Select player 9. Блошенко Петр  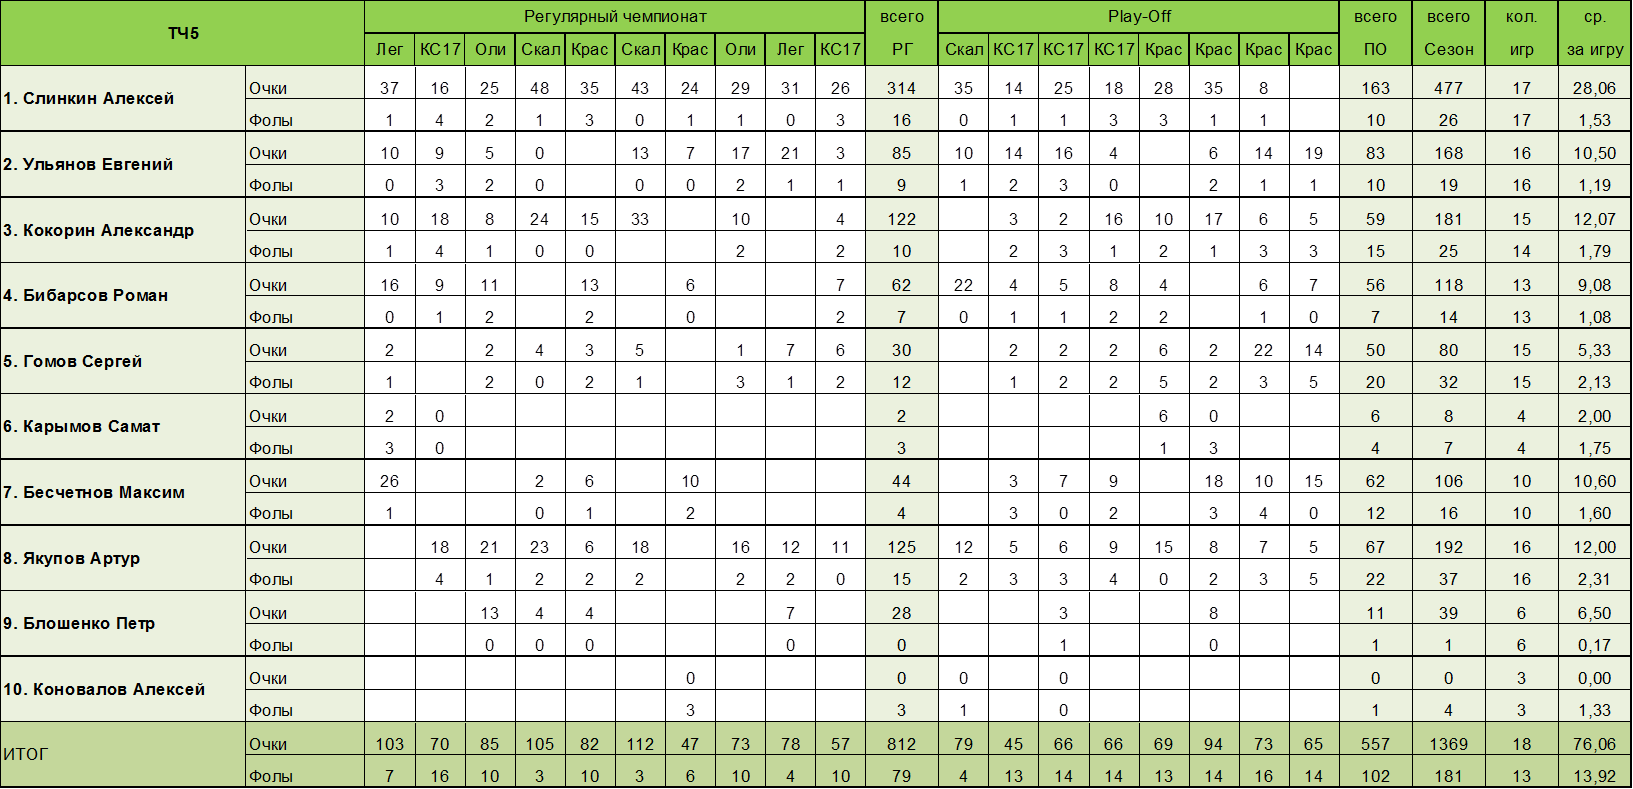(x=123, y=623)
